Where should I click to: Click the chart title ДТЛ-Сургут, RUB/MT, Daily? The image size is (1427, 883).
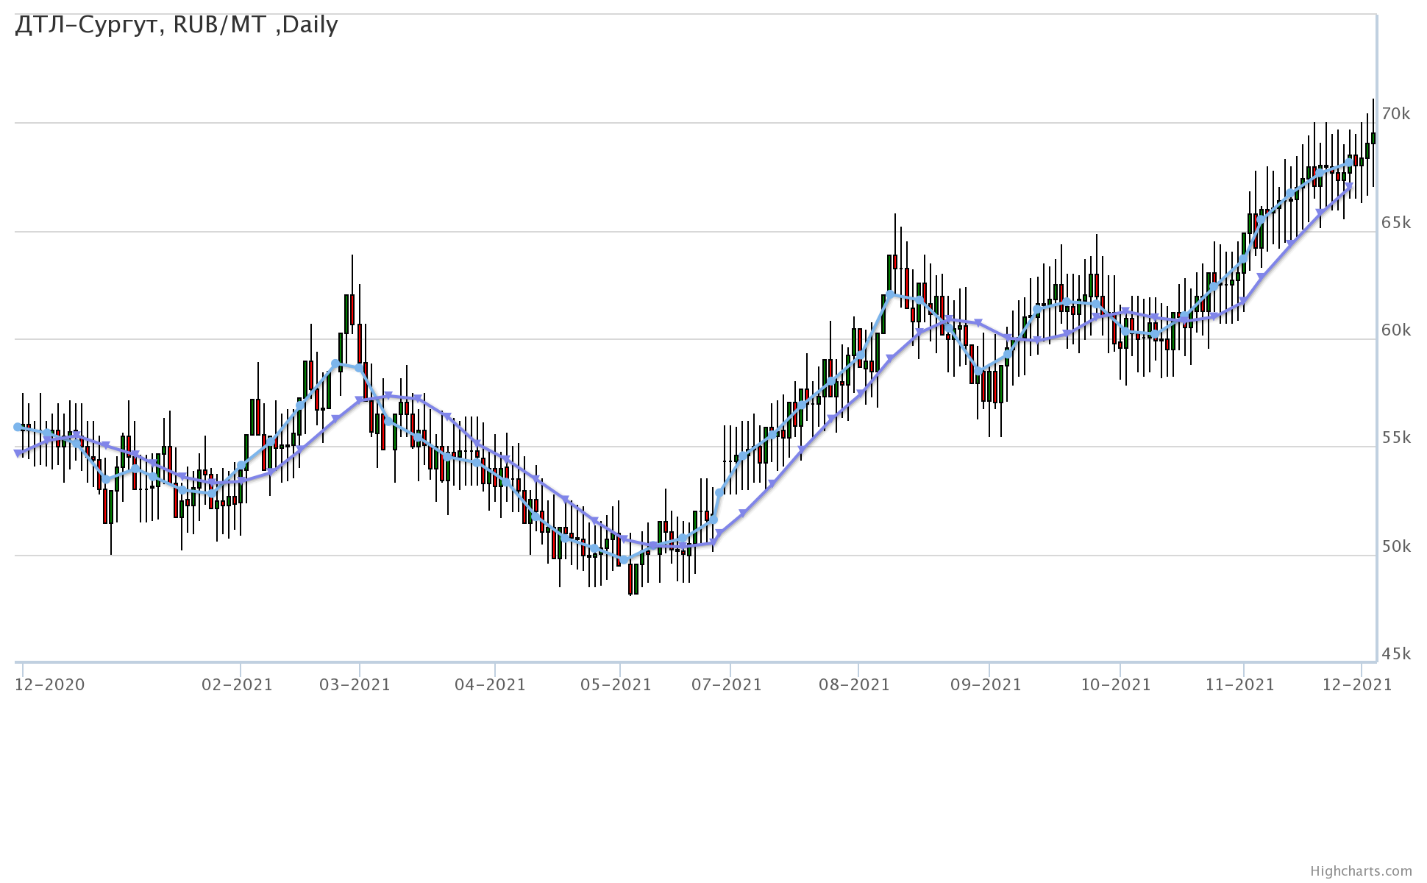[176, 25]
